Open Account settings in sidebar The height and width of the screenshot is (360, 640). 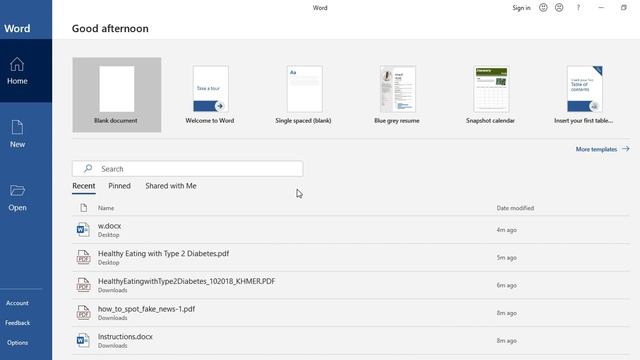point(17,303)
